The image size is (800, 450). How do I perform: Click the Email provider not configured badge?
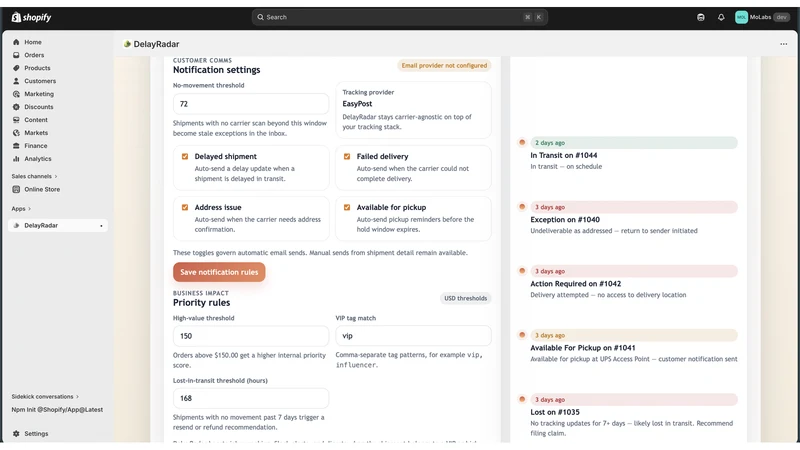coord(444,65)
